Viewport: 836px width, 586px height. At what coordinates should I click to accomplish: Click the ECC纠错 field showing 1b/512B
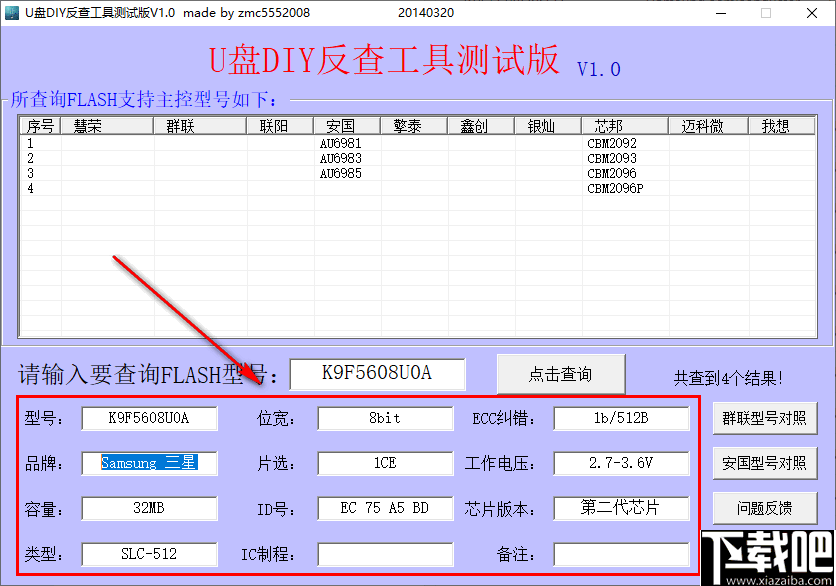pos(621,418)
